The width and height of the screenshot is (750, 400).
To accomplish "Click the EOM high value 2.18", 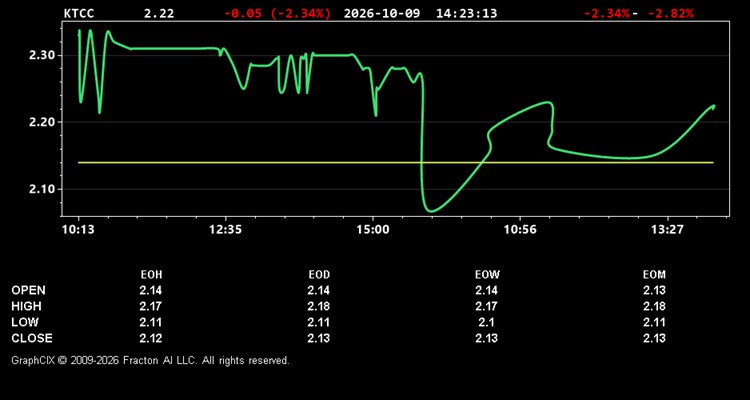I will 654,306.
